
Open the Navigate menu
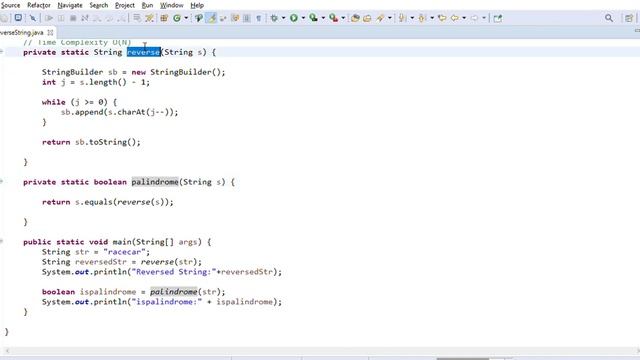(x=70, y=5)
